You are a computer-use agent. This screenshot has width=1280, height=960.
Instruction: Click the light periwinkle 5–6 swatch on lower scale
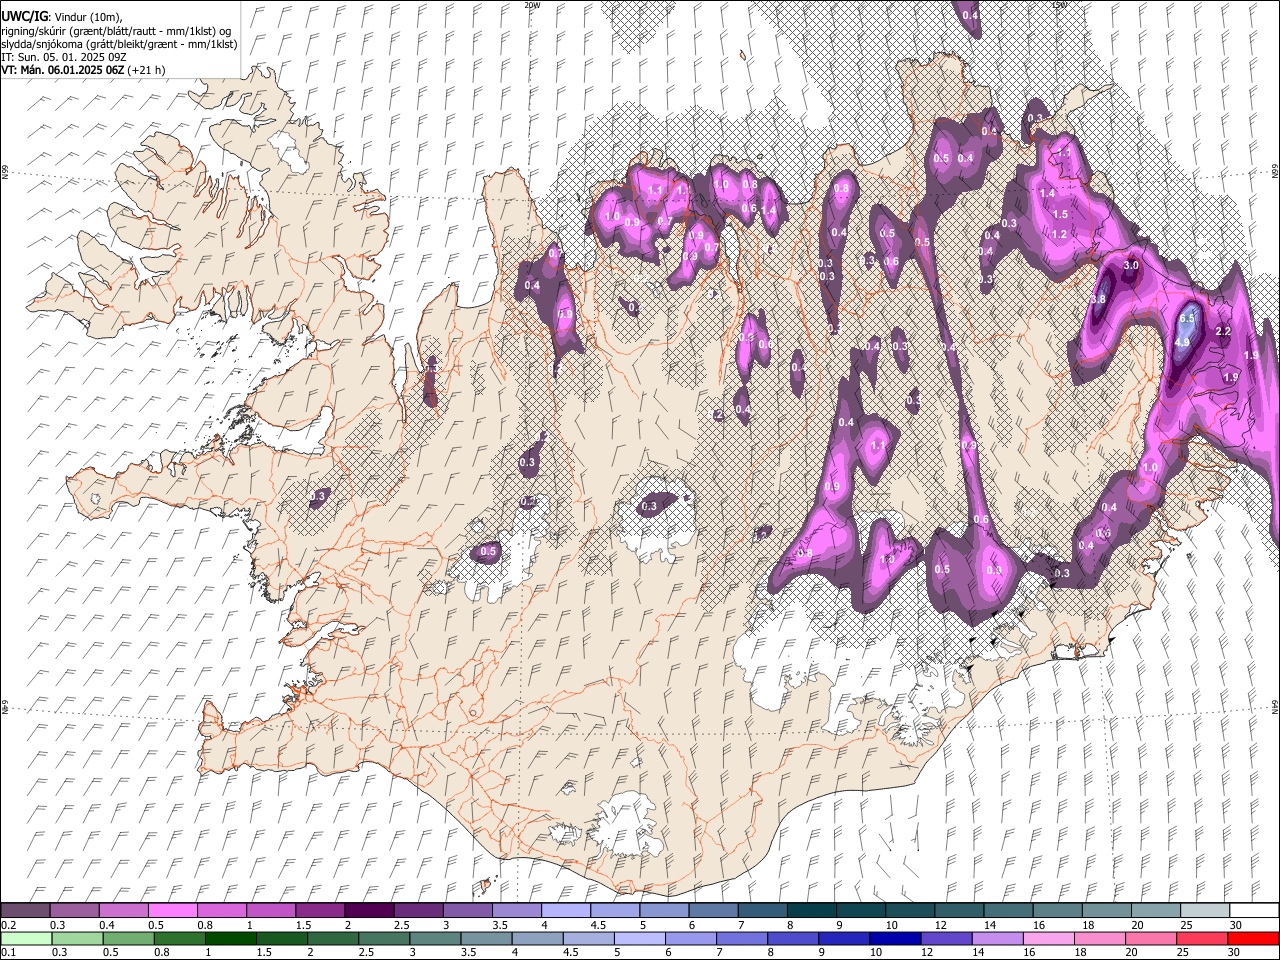click(638, 939)
